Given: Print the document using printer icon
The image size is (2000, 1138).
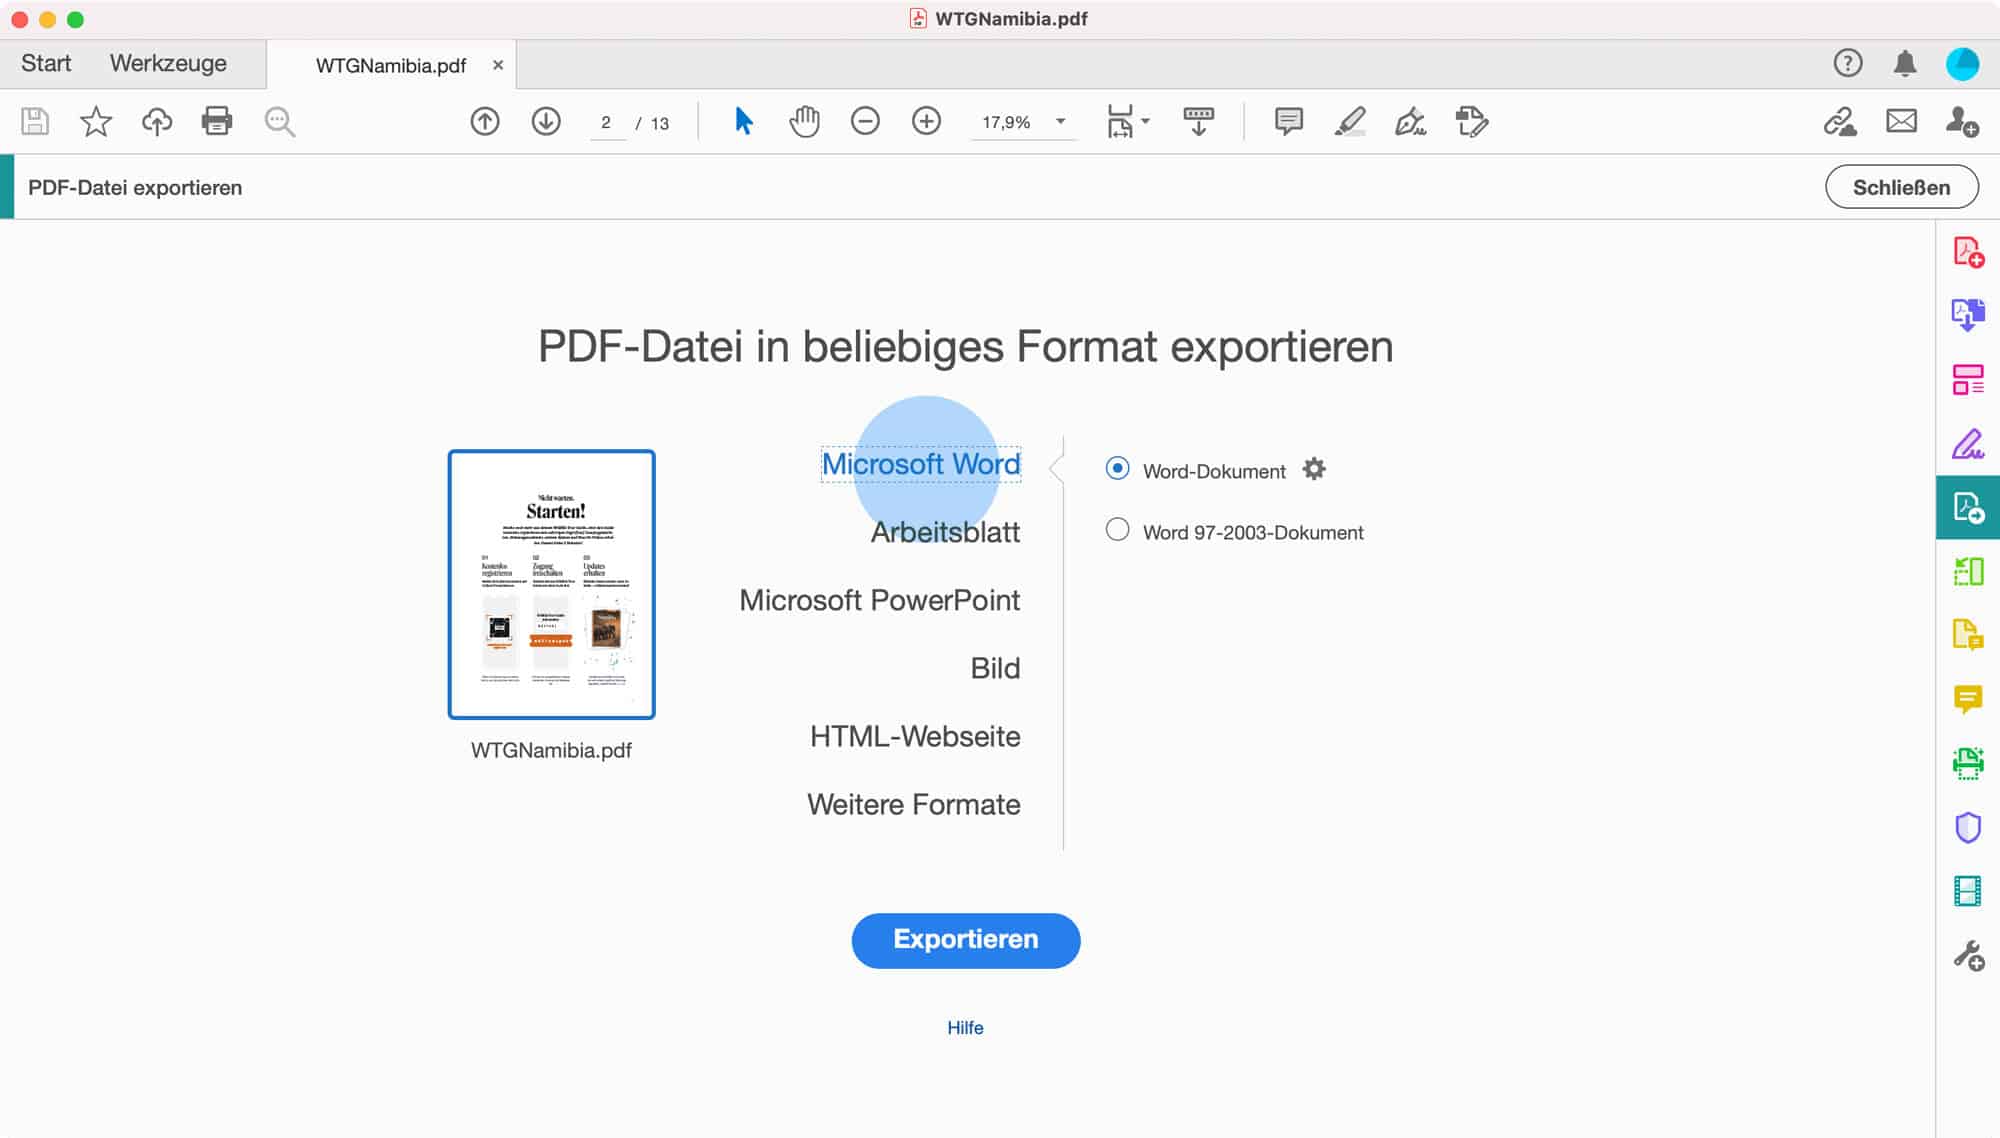Looking at the screenshot, I should tap(217, 122).
